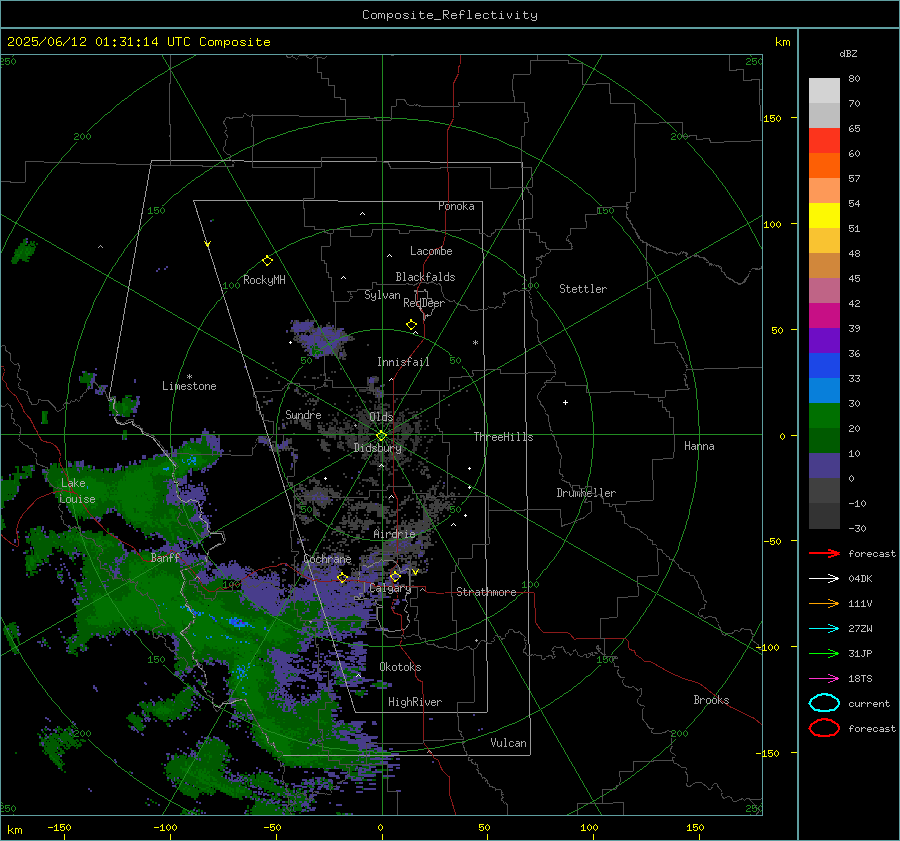Click the yellow diamond marker above Calgary label
Screen dimensions: 900x841
(x=395, y=576)
